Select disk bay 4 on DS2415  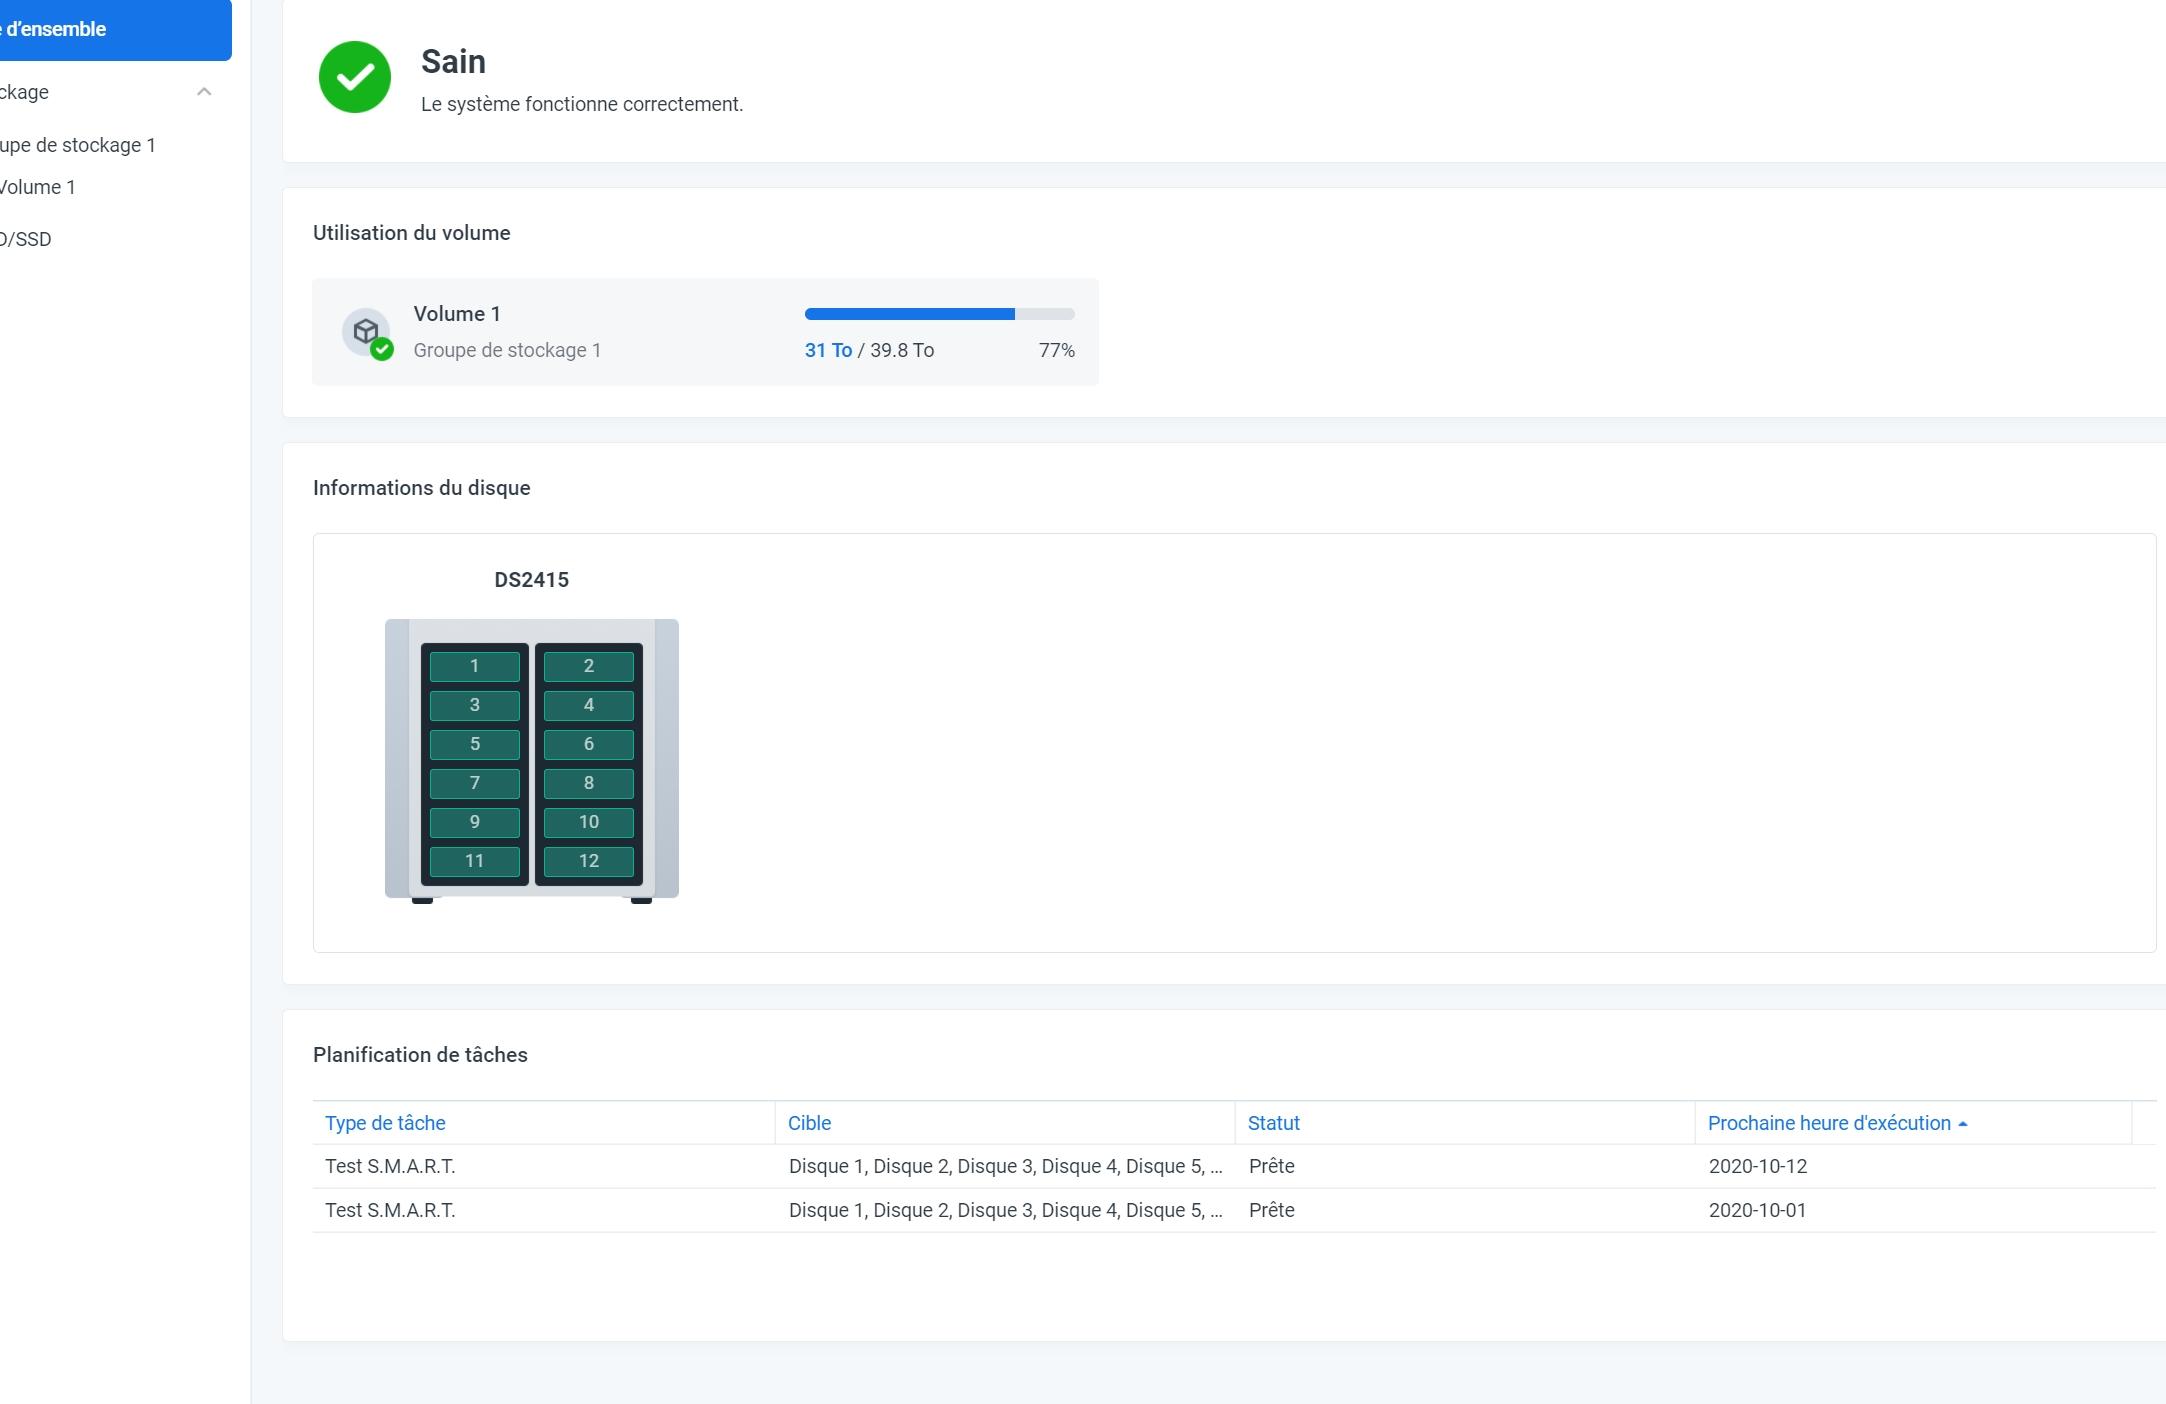(x=588, y=705)
